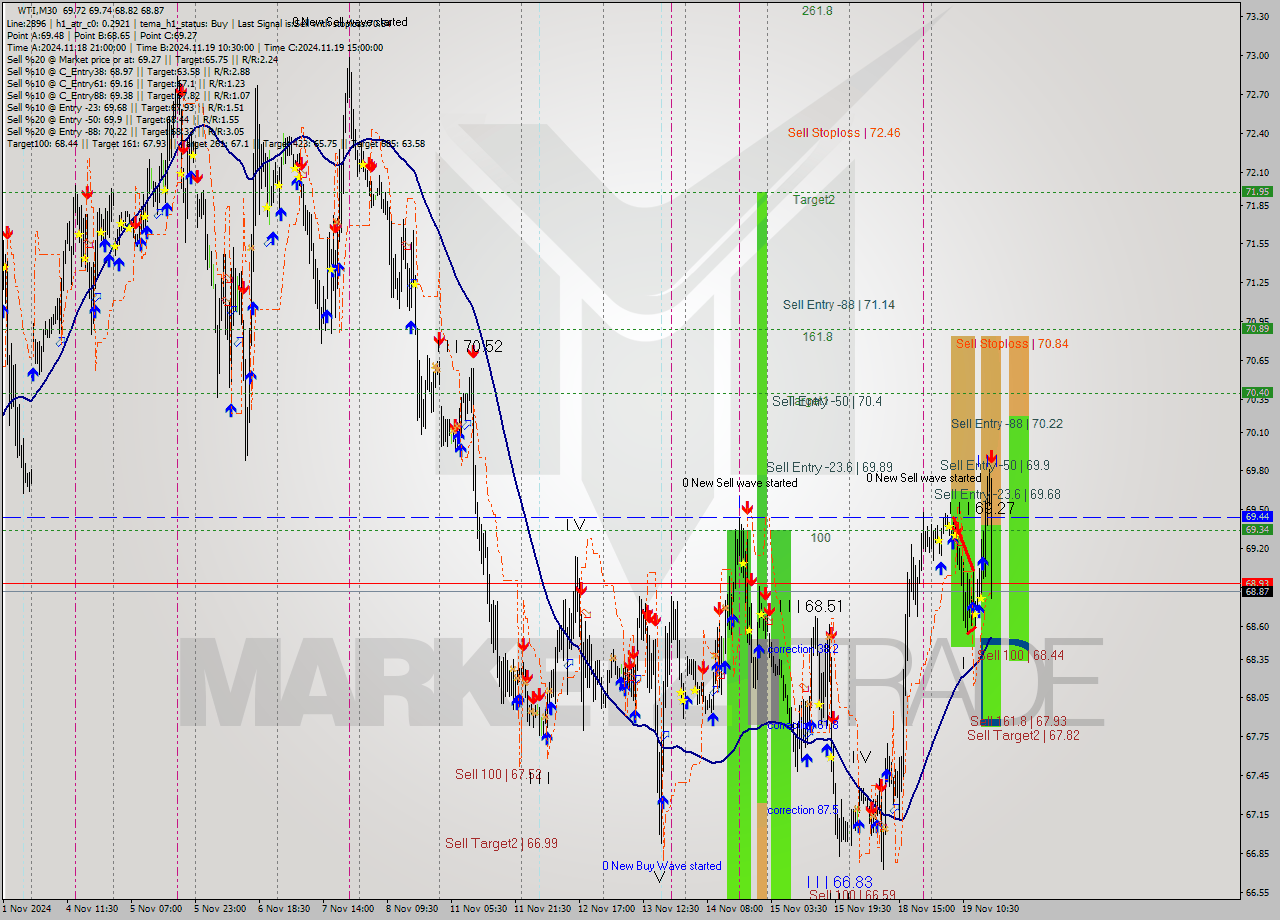Click the '| | | 70.52' wave label
Screen dimensions: 1280x920
(x=470, y=347)
